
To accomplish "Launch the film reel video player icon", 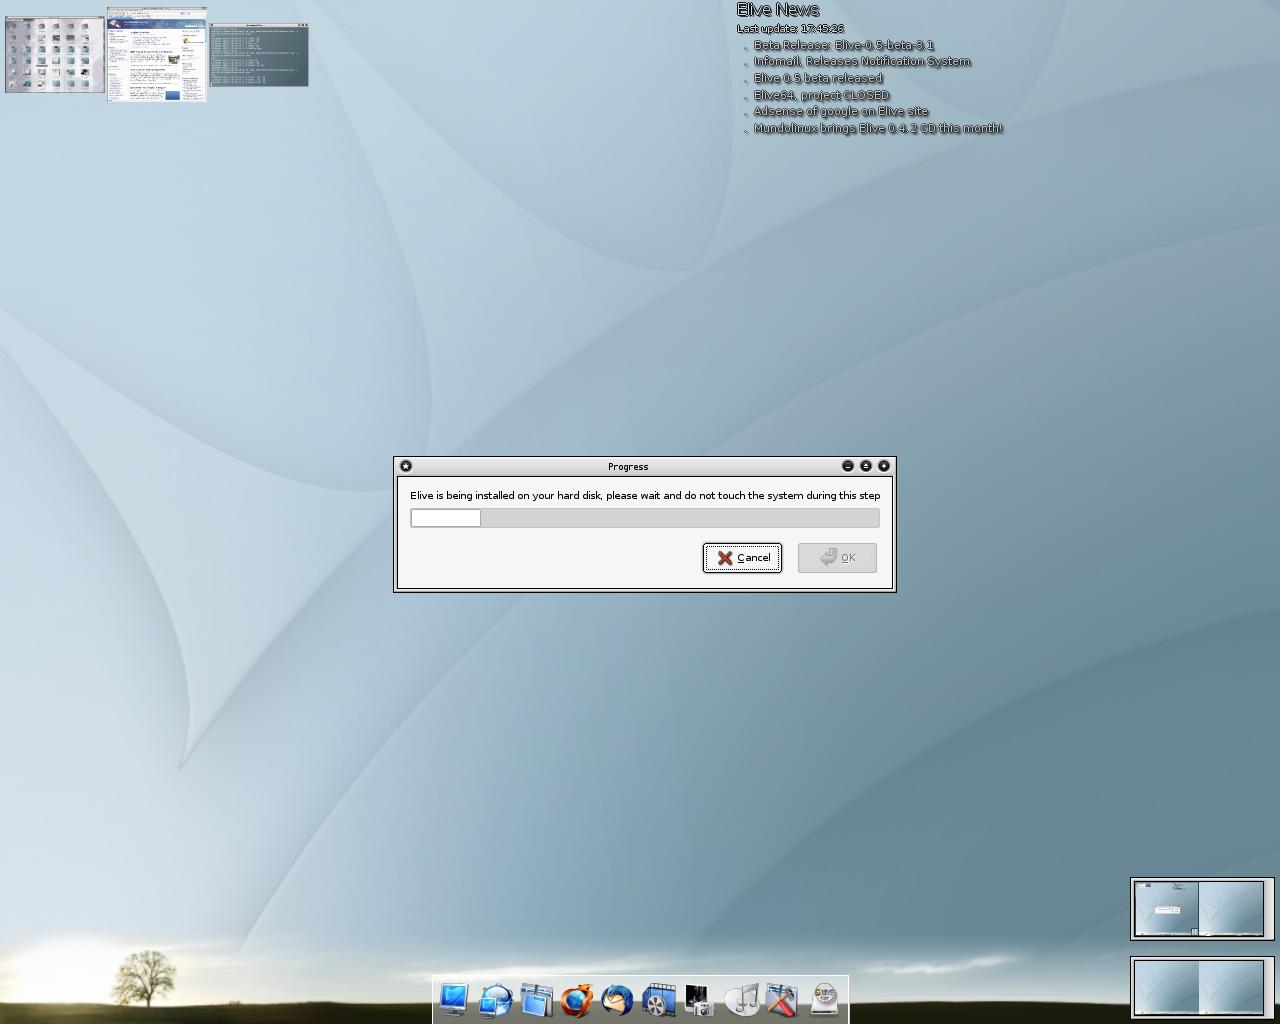I will point(659,1000).
